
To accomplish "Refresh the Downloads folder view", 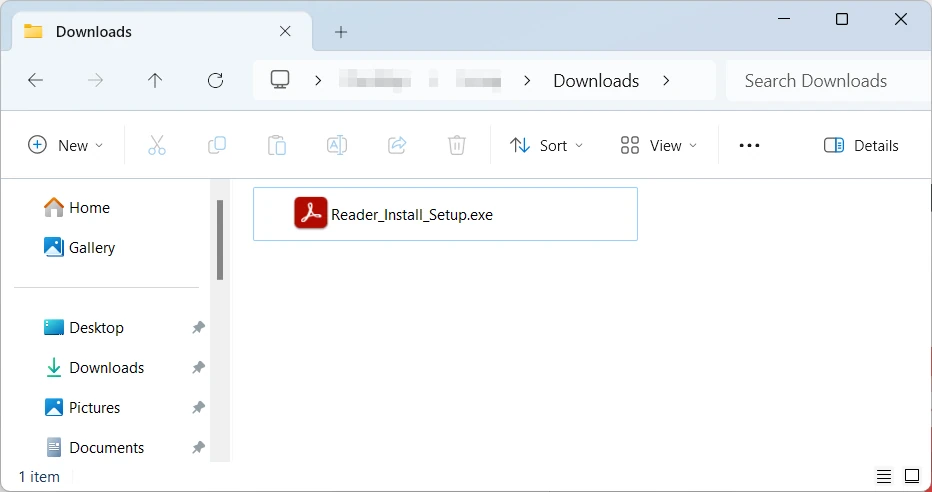I will [x=215, y=80].
